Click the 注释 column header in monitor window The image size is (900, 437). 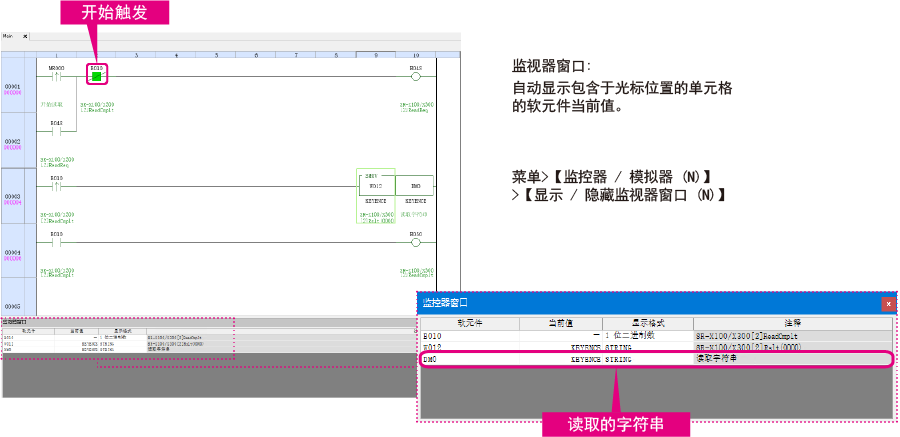coord(792,323)
